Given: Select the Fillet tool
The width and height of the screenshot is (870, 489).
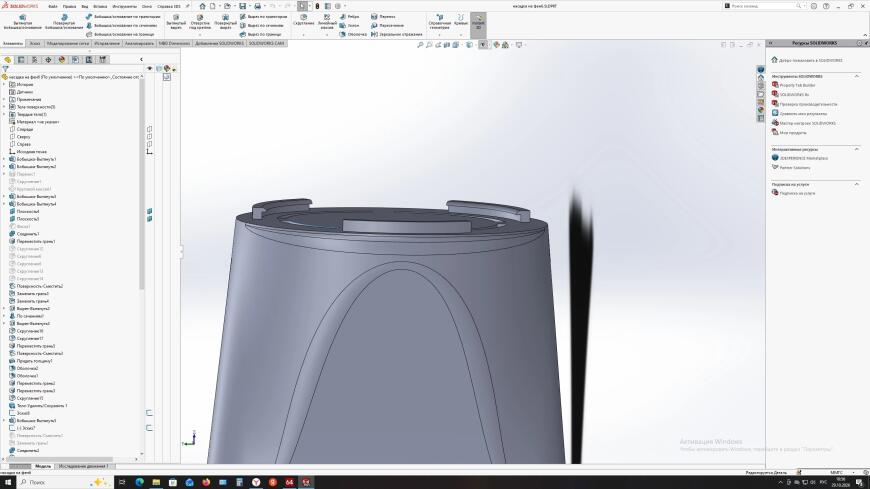Looking at the screenshot, I should [304, 21].
